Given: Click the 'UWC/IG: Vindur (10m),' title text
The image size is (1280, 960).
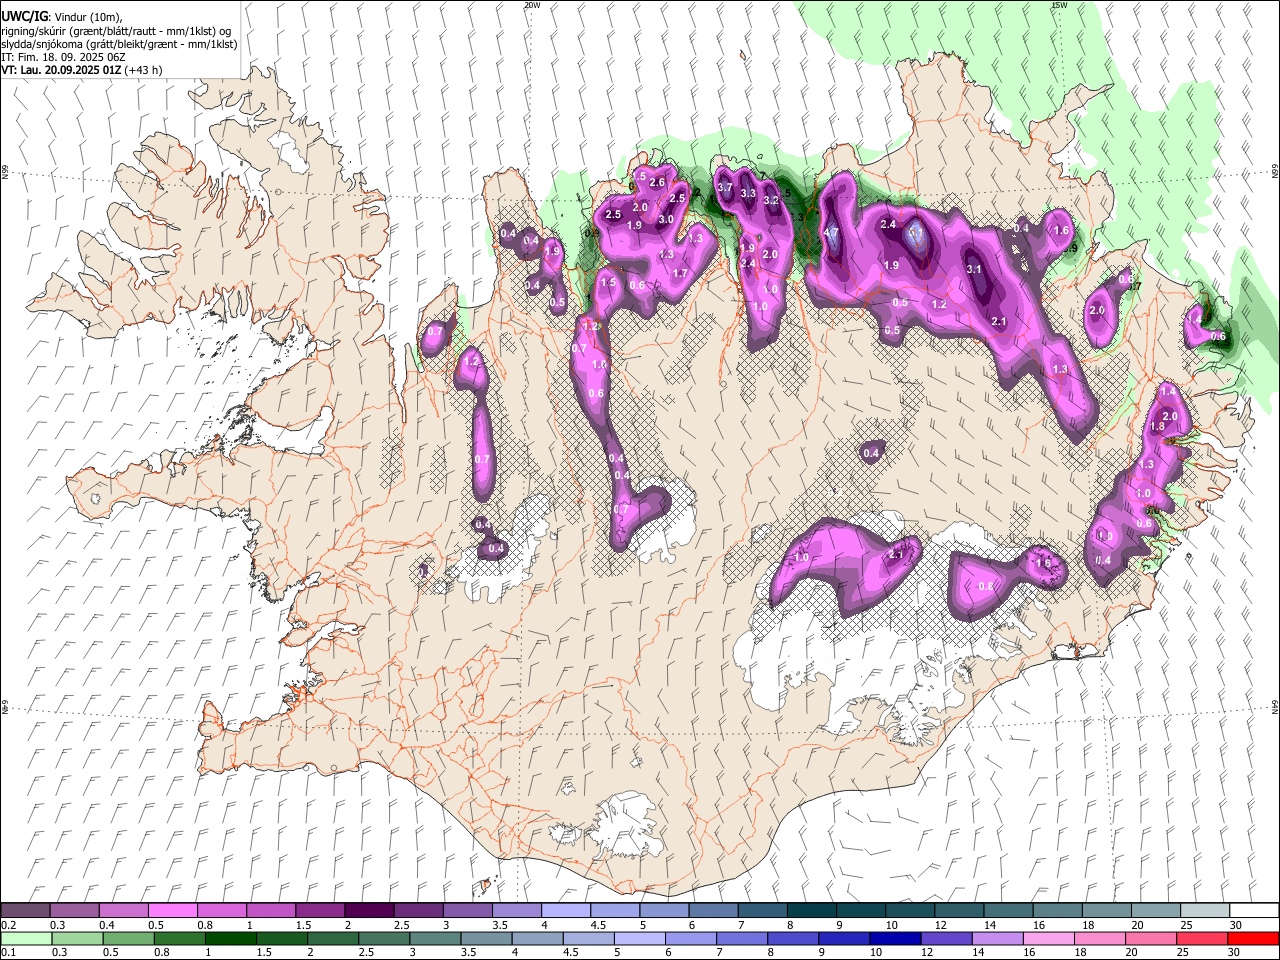Looking at the screenshot, I should pos(62,16).
